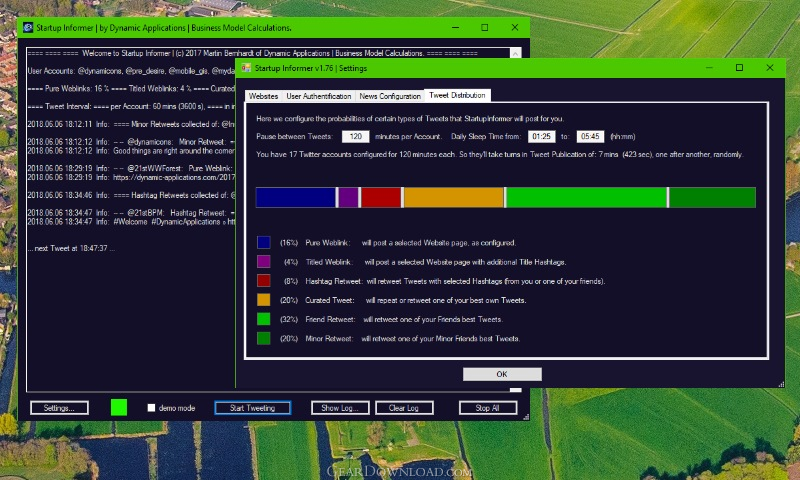This screenshot has width=800, height=480.
Task: Switch to User Authentification tab
Action: [x=318, y=96]
